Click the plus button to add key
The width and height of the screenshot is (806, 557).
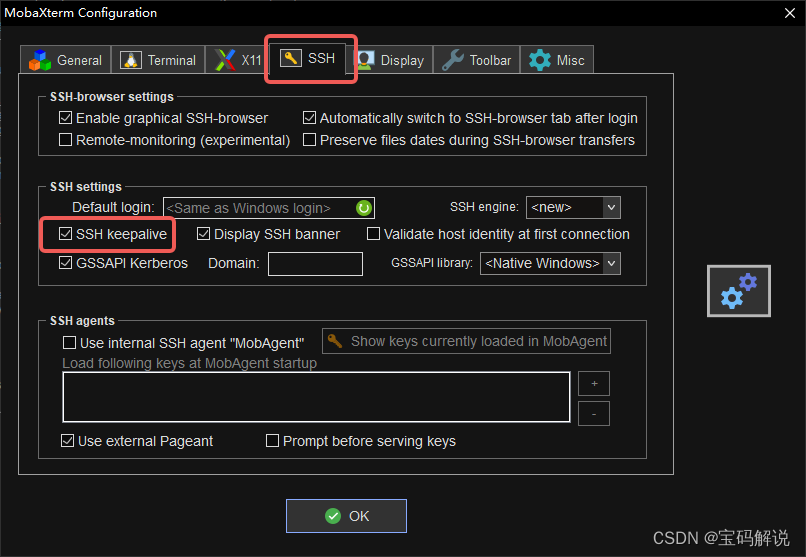(x=594, y=383)
